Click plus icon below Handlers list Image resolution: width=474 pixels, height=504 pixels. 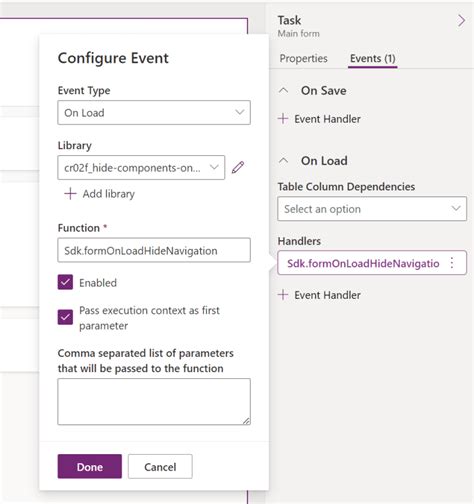click(283, 295)
